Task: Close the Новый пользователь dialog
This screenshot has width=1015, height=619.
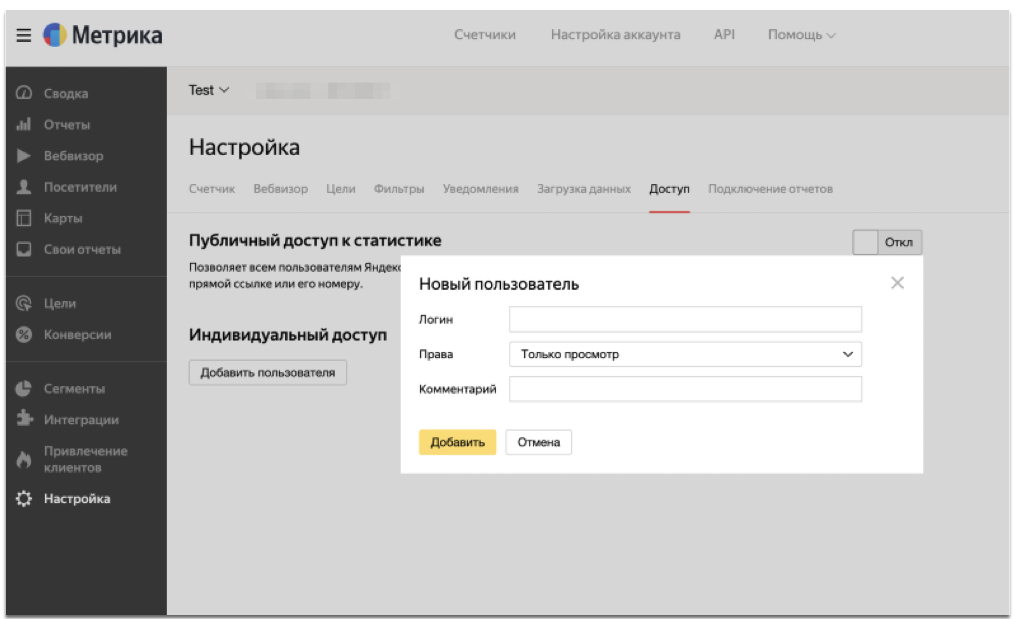Action: pos(897,283)
